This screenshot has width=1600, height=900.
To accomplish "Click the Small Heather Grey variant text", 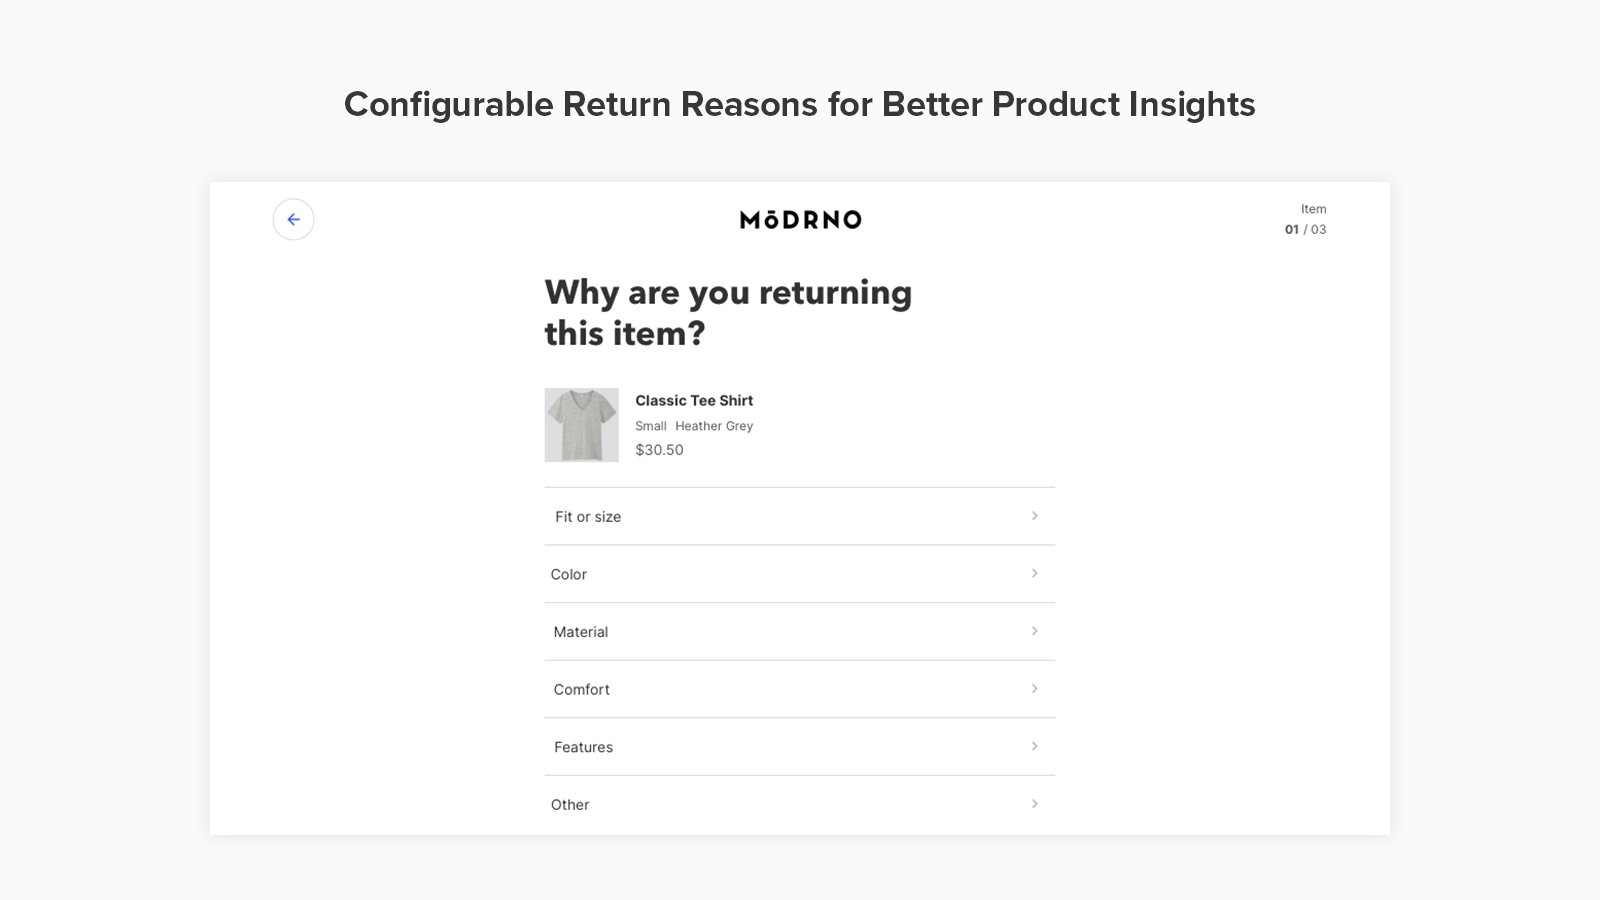I will 694,426.
